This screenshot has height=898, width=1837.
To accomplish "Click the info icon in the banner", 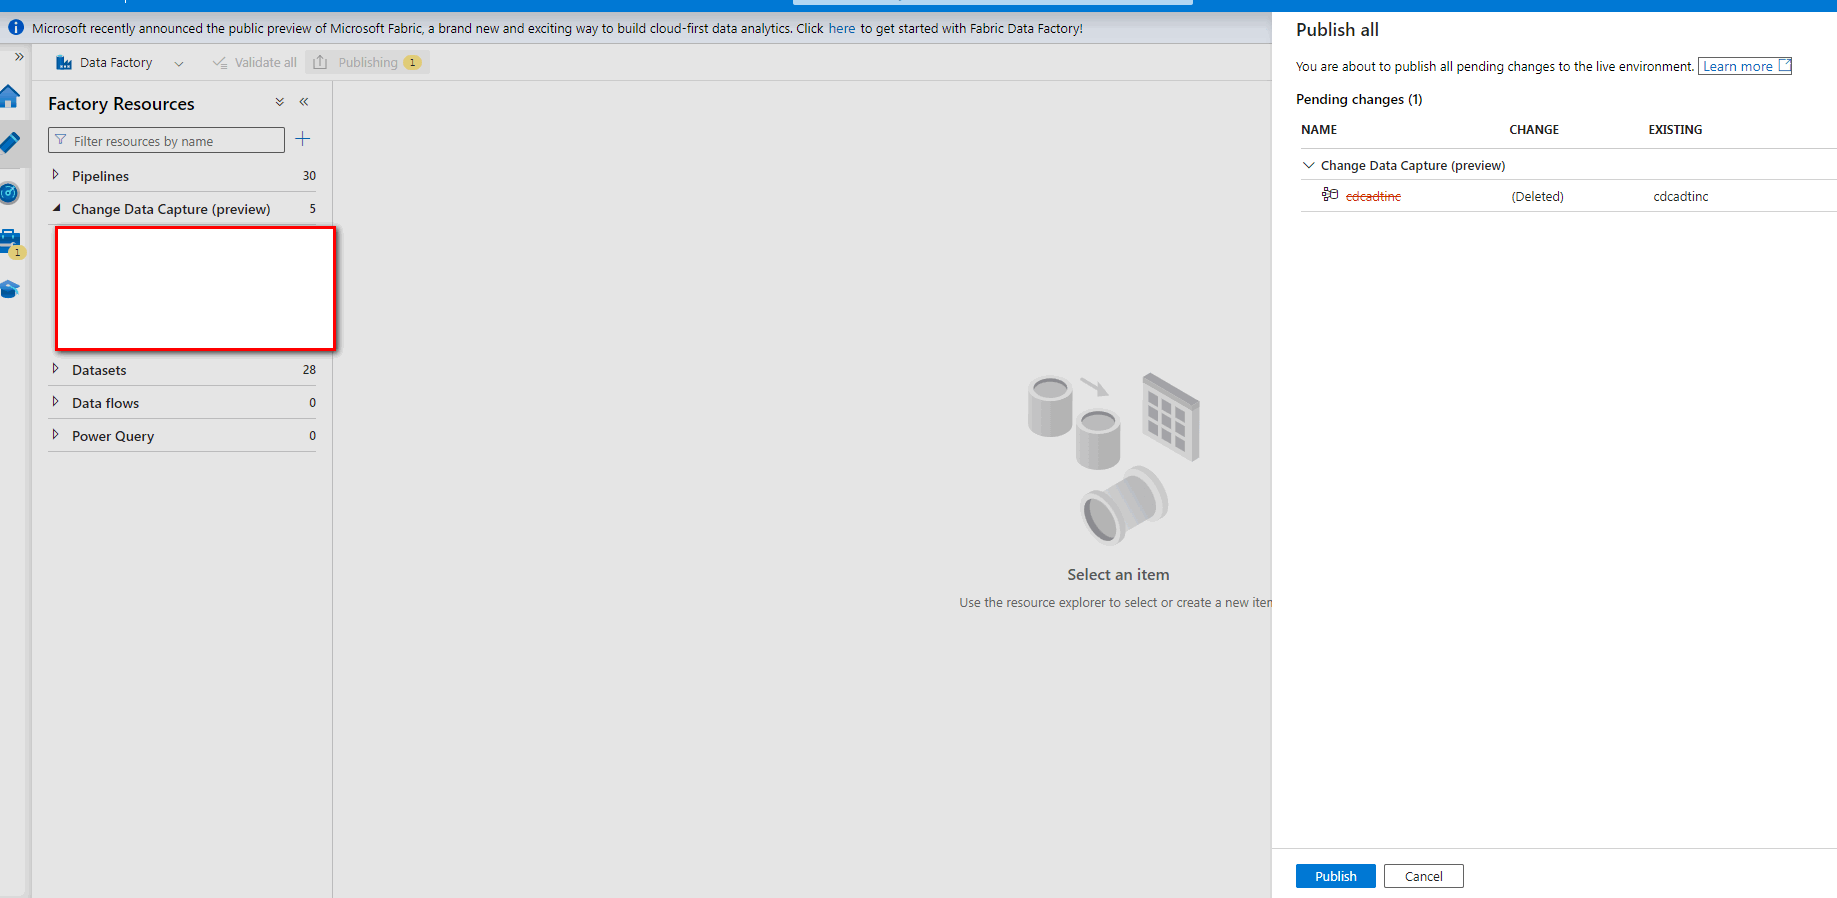I will (16, 28).
